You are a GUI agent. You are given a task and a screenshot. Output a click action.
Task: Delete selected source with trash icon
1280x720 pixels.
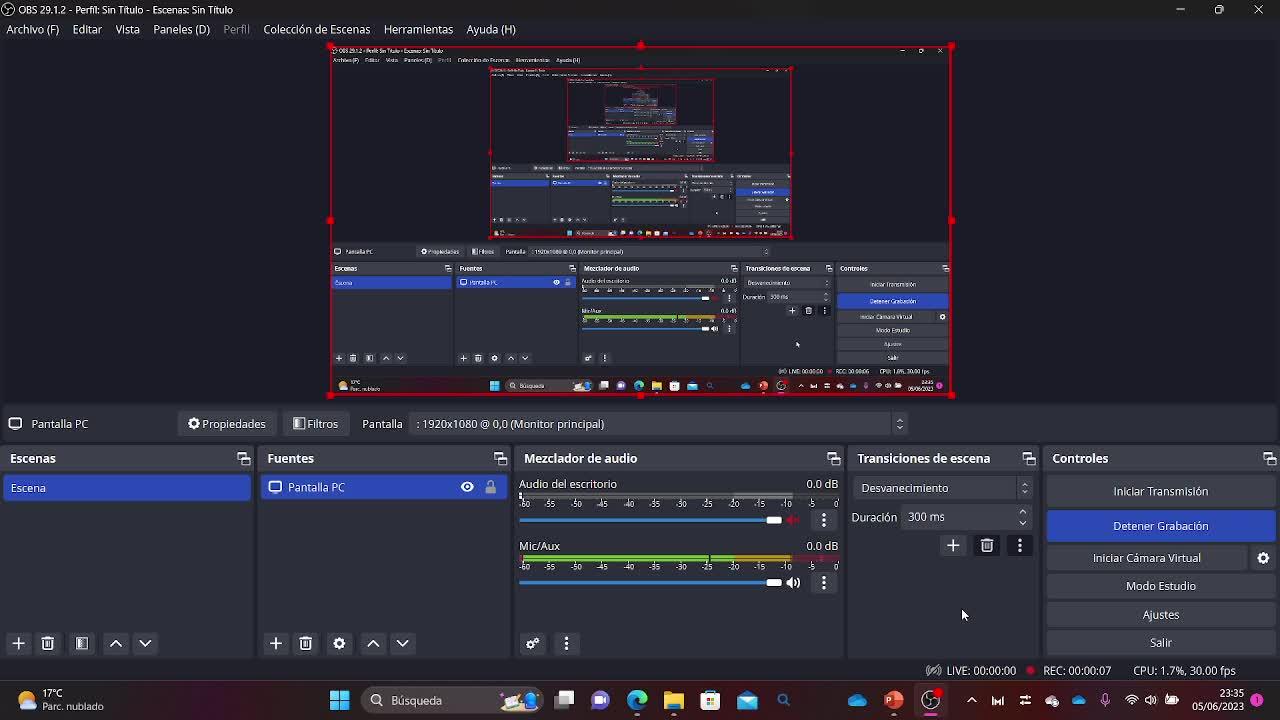[x=306, y=644]
